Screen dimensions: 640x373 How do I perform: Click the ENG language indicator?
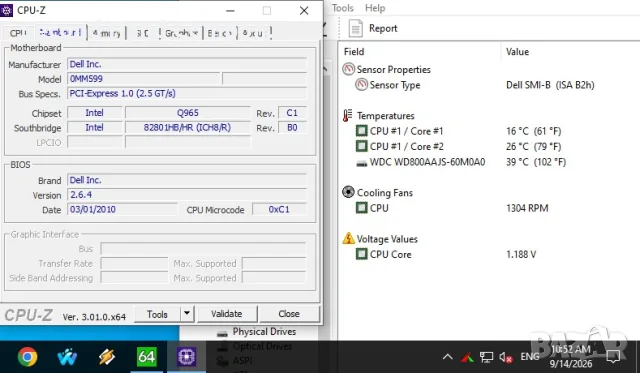point(529,357)
